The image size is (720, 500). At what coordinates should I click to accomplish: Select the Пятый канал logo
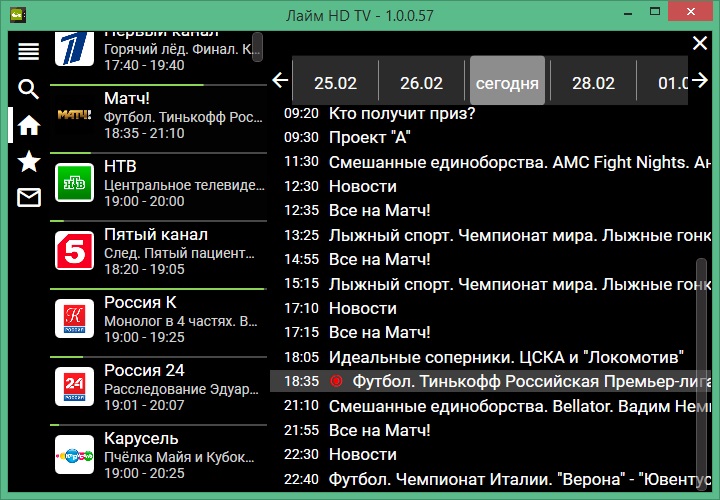pos(74,251)
